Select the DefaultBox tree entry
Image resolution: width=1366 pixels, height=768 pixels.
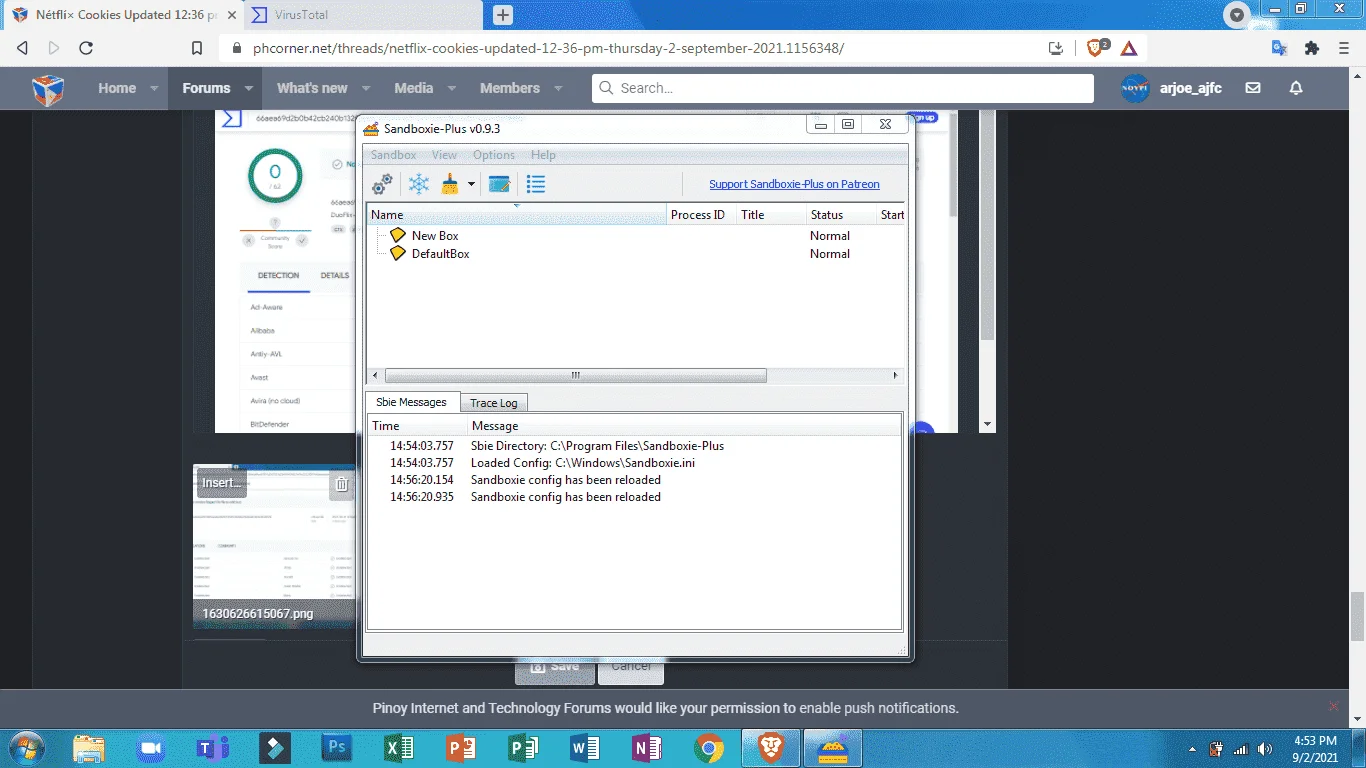tap(440, 254)
